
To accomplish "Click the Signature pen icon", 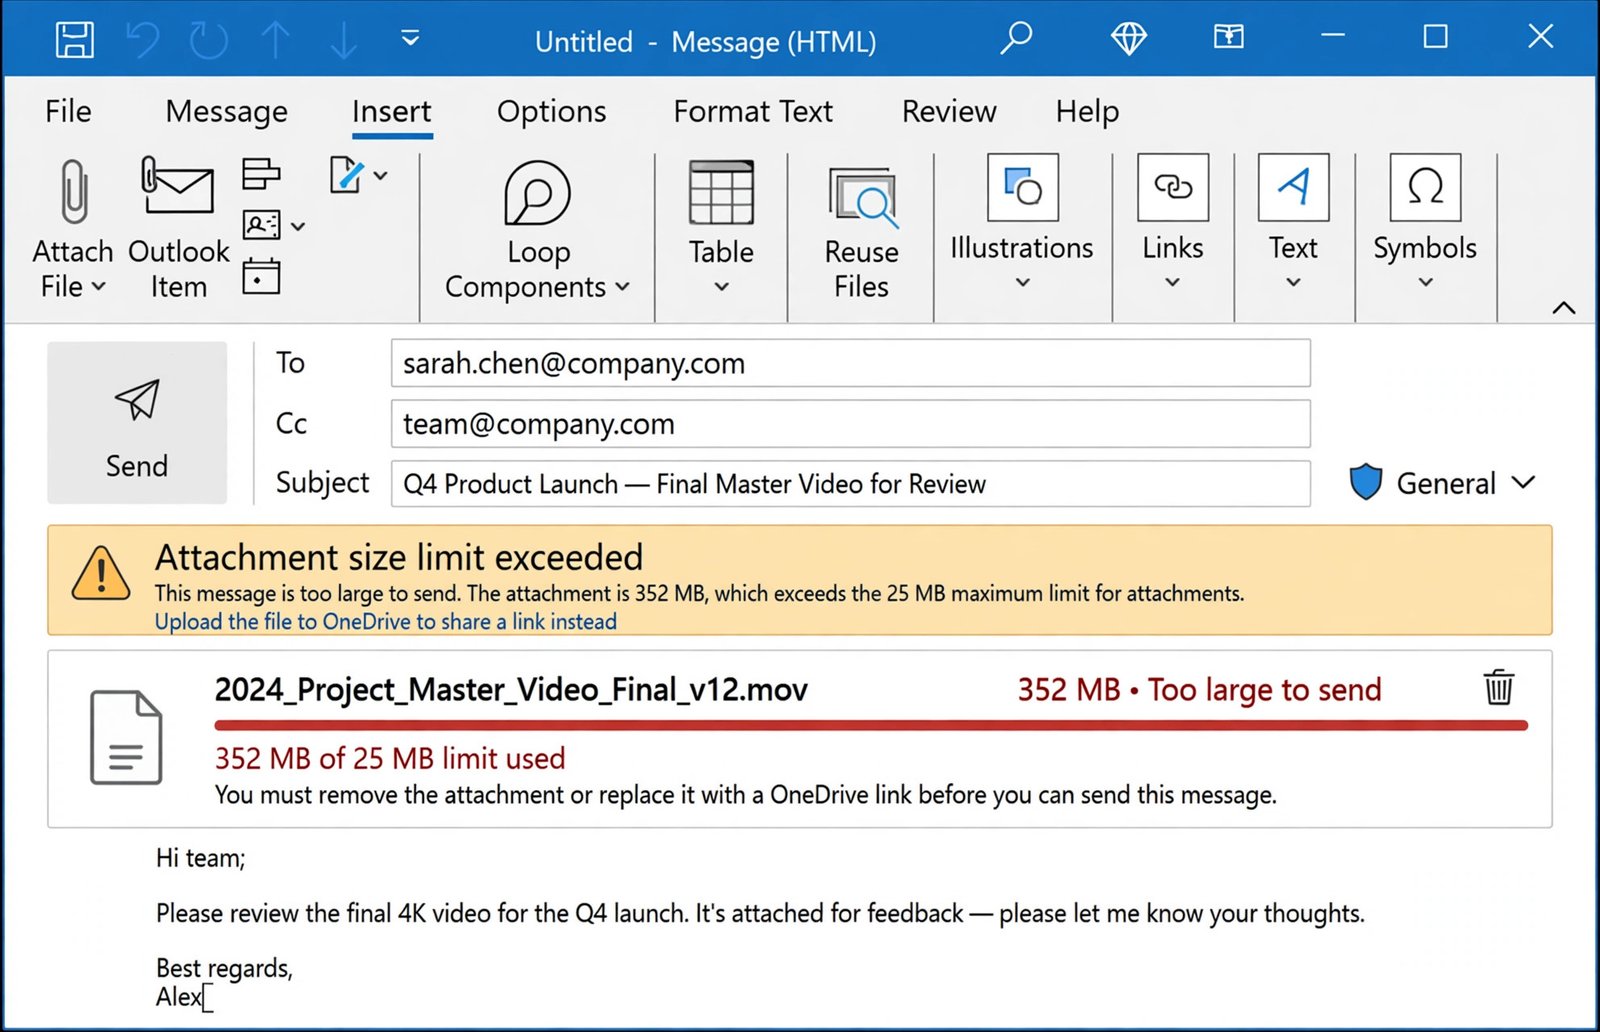I will (346, 175).
